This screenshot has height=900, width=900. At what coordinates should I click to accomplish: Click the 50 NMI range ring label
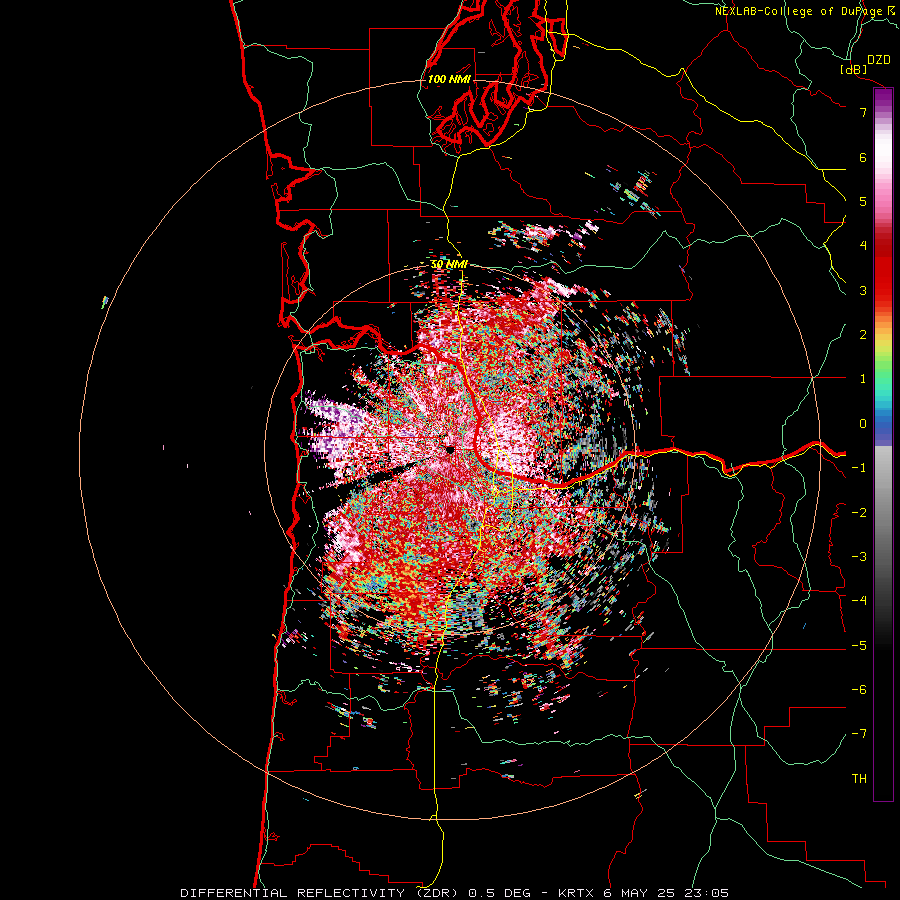449,264
